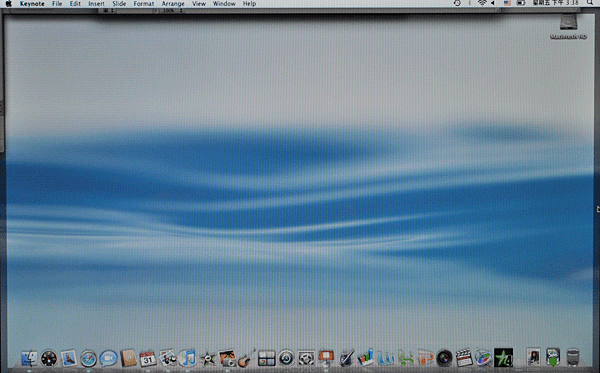Select the Macintosh HD desktop icon

[569, 27]
